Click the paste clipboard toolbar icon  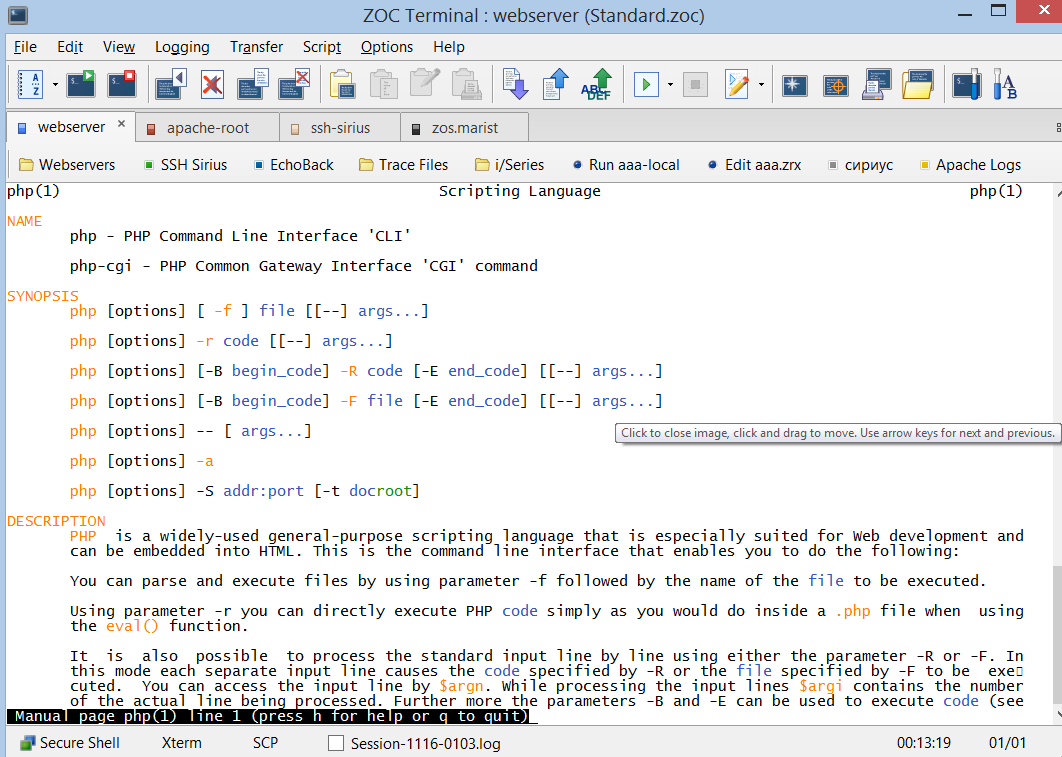tap(342, 85)
